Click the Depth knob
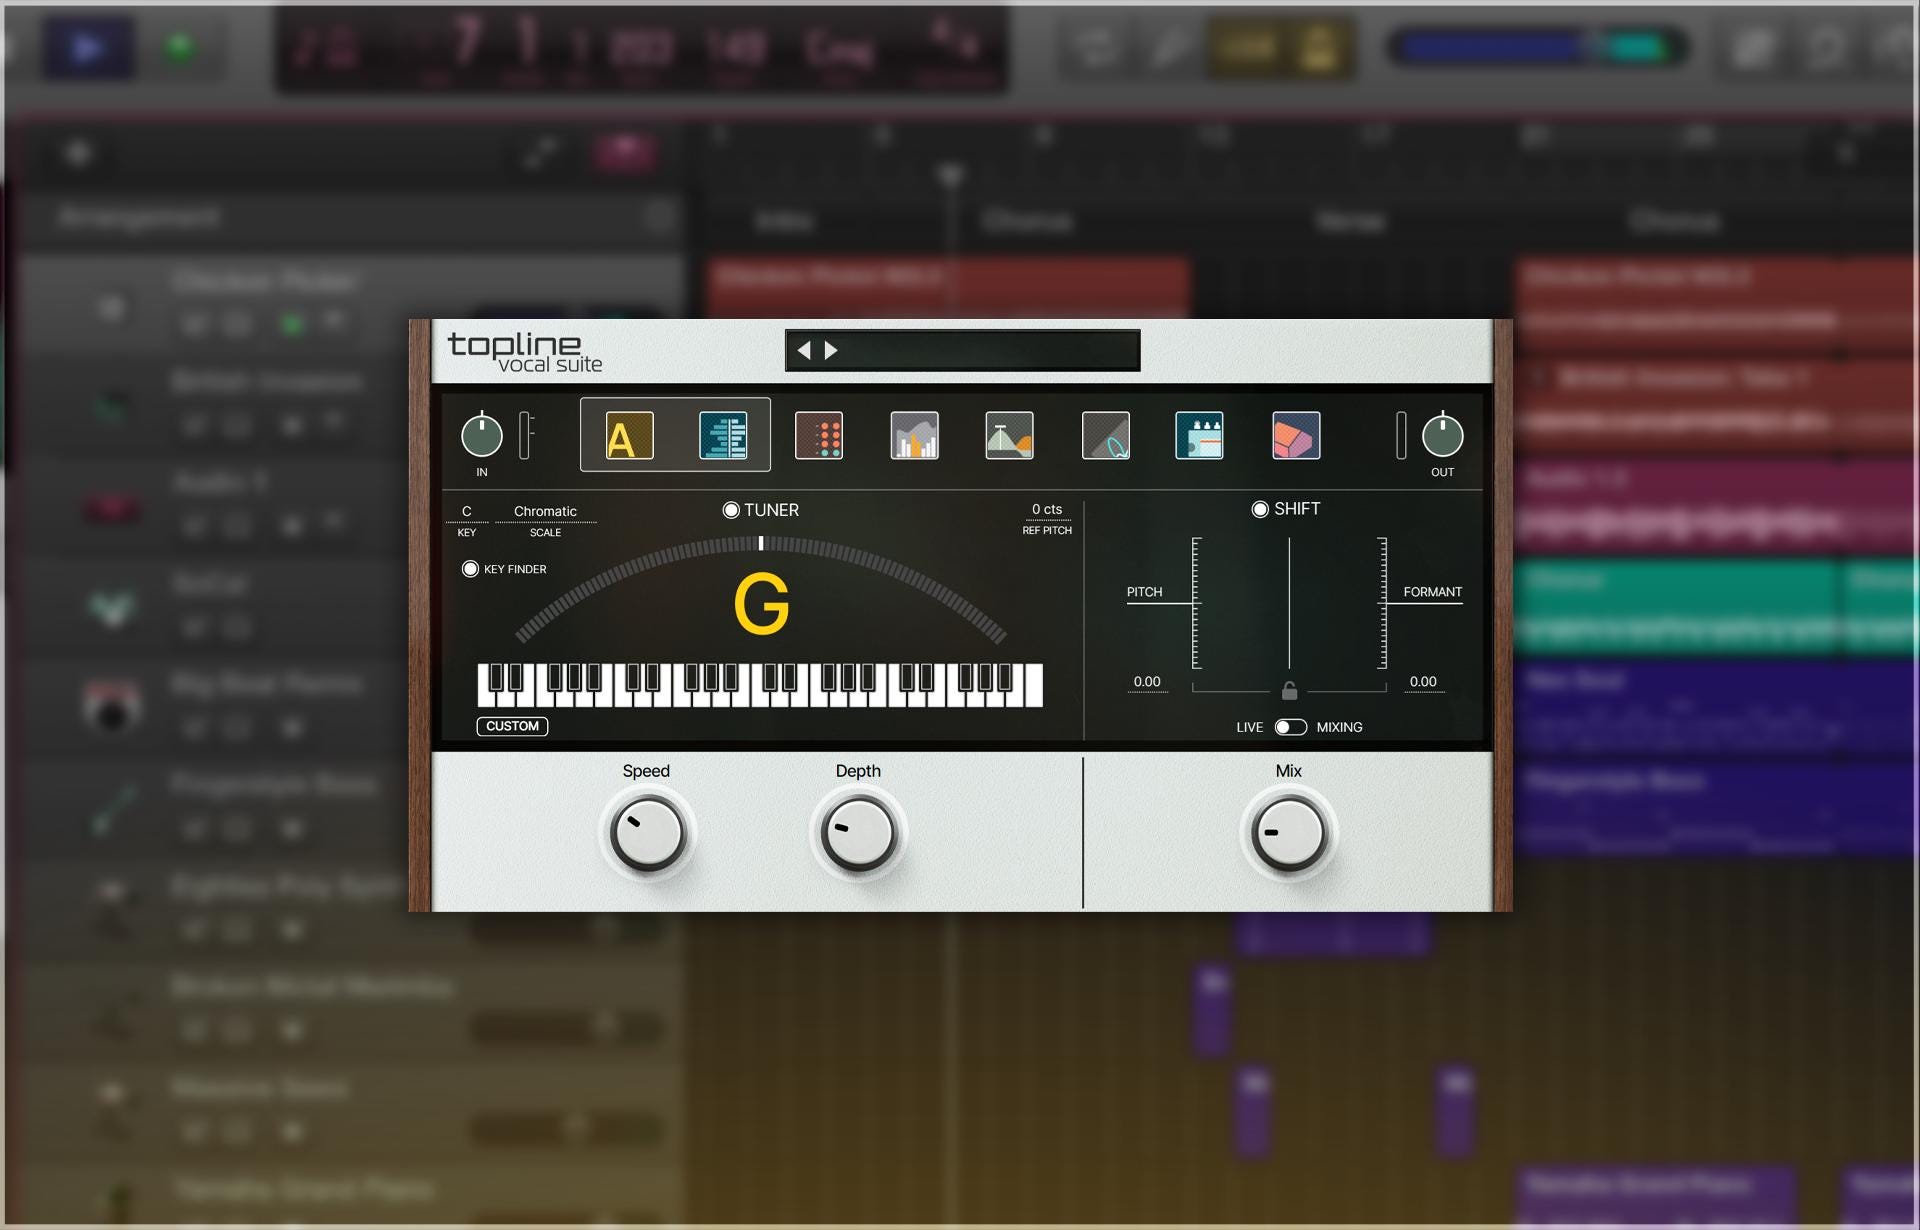Image resolution: width=1920 pixels, height=1230 pixels. coord(858,833)
